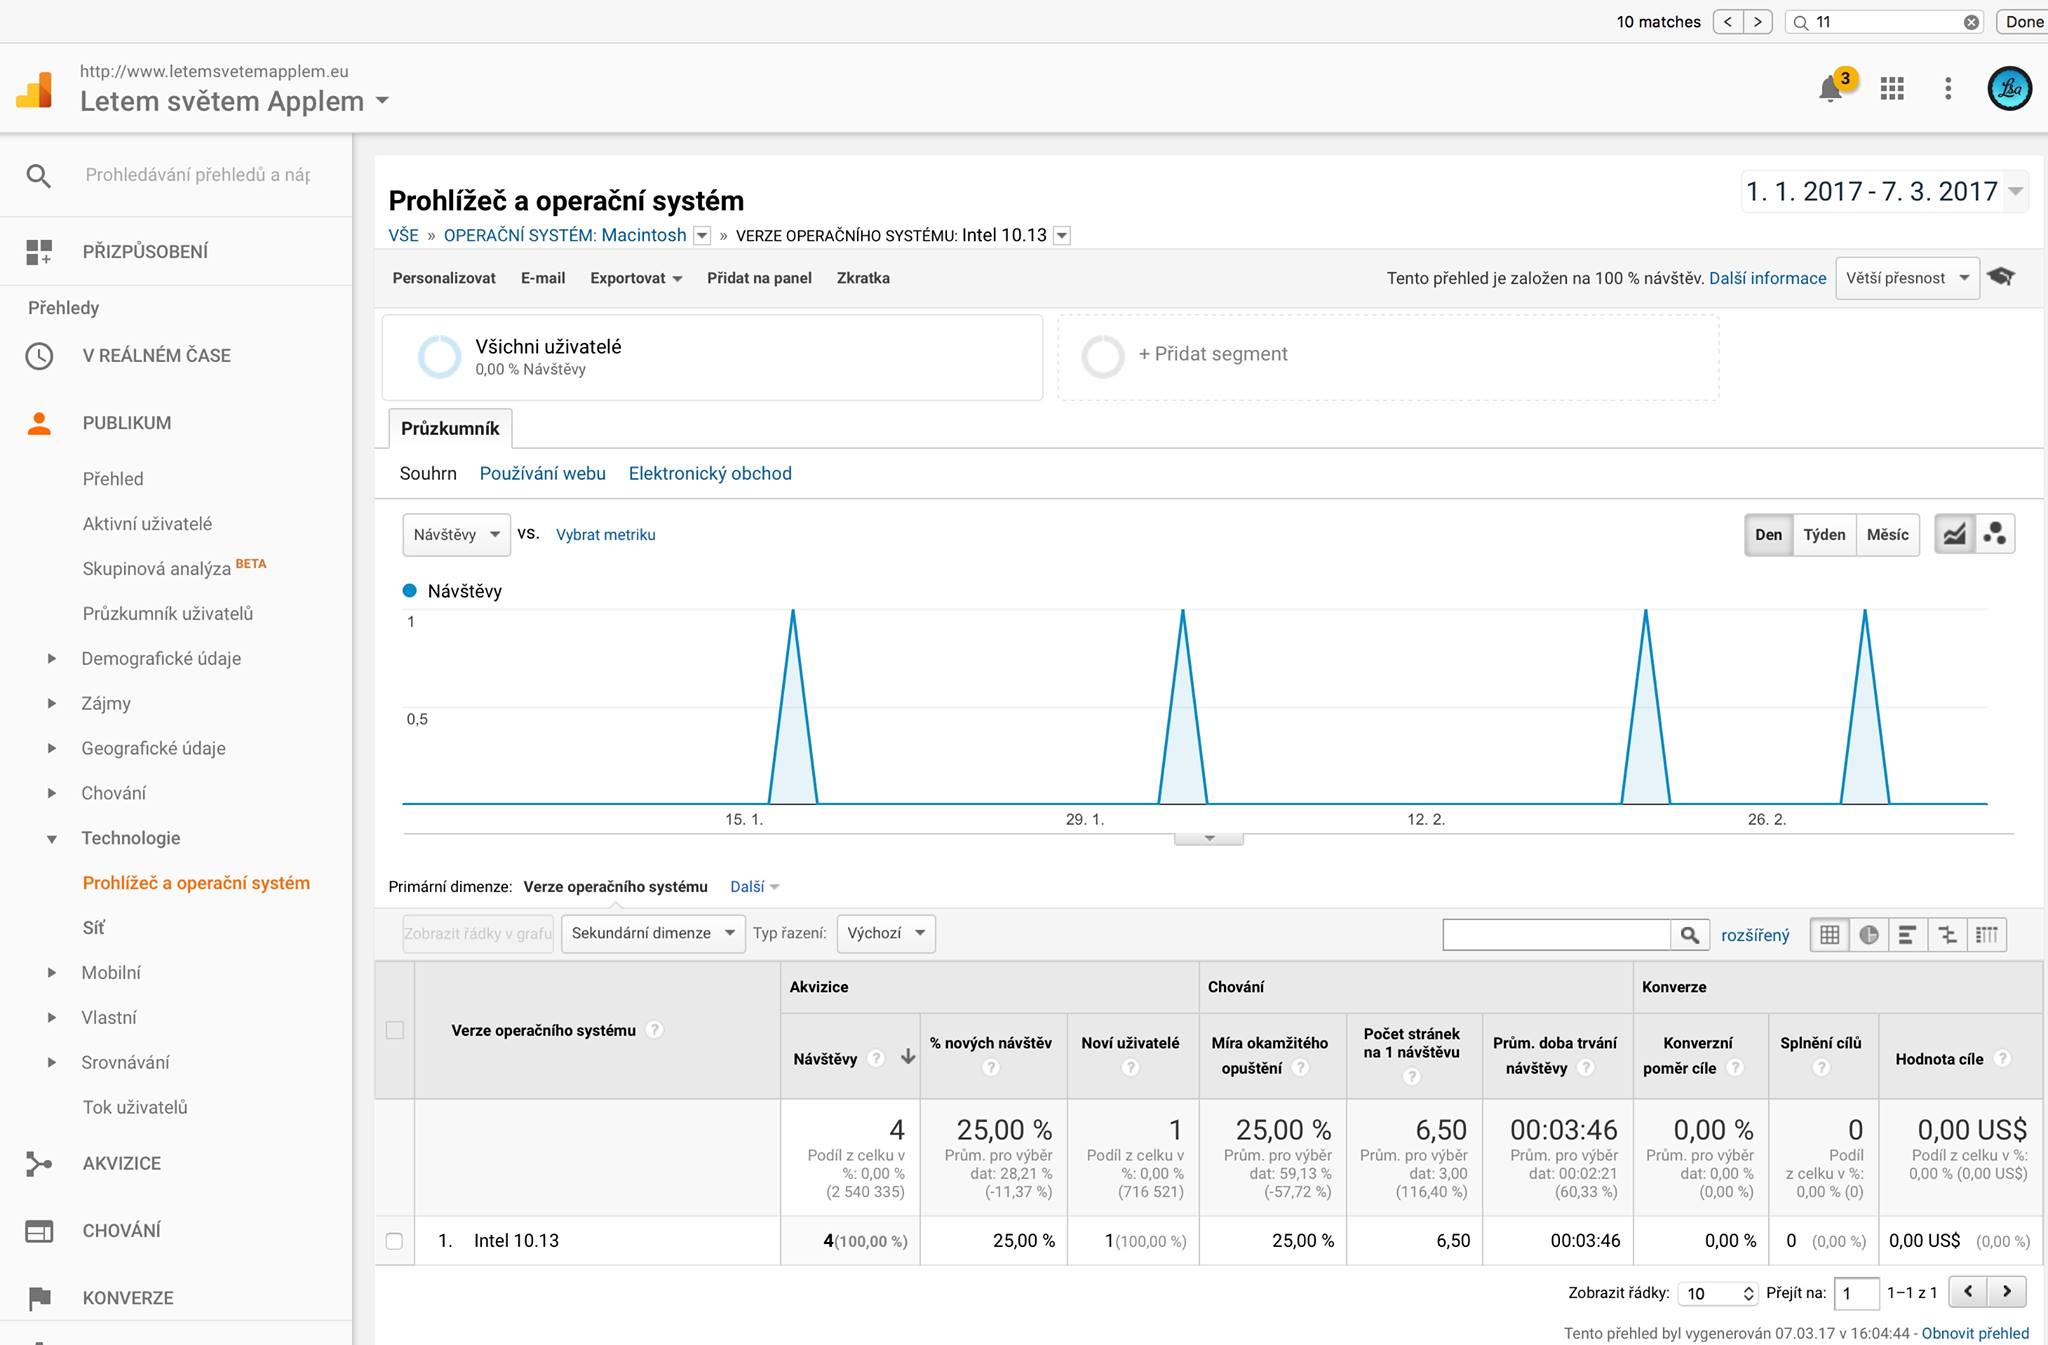Screen dimensions: 2048x1345
Task: Click the table filter search field
Action: [1556, 935]
